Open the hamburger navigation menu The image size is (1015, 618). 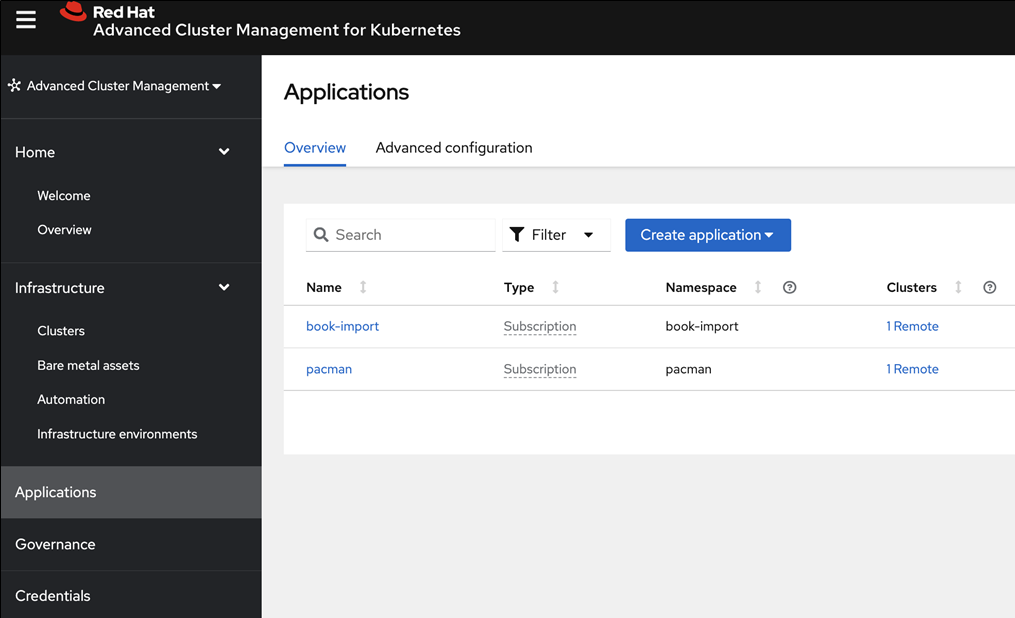point(26,21)
